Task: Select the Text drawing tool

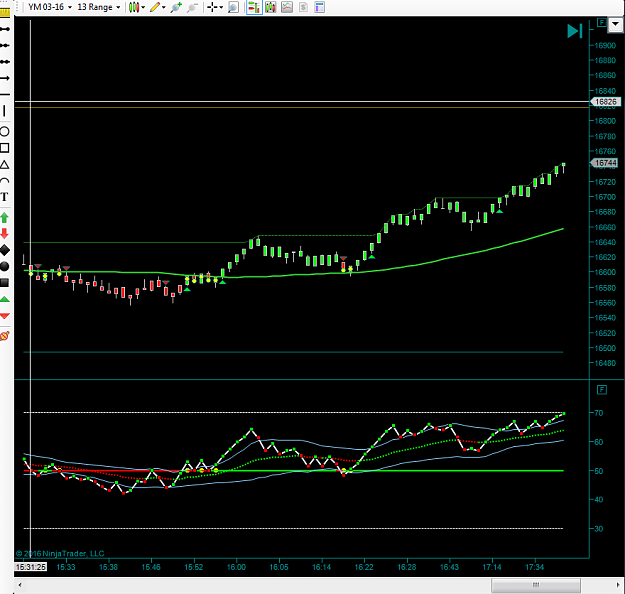Action: pyautogui.click(x=5, y=197)
